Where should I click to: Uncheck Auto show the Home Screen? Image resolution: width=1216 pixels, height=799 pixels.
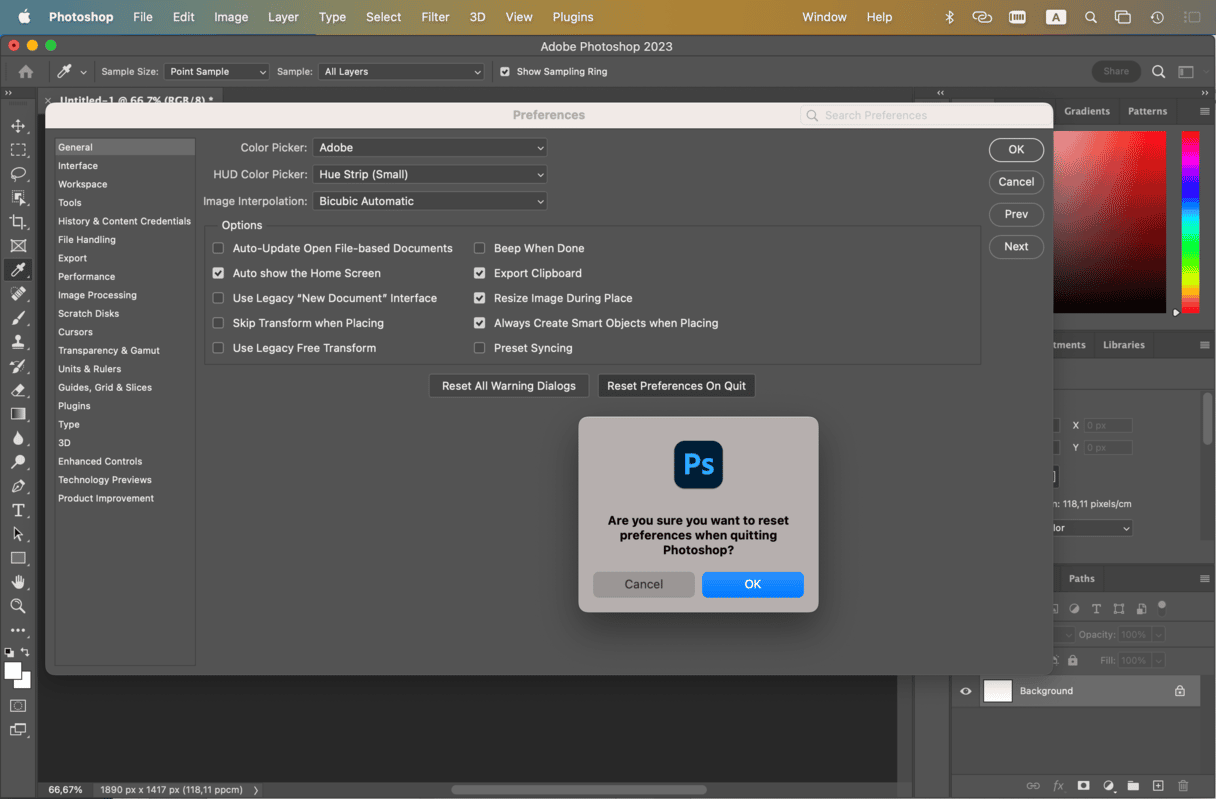coord(219,273)
